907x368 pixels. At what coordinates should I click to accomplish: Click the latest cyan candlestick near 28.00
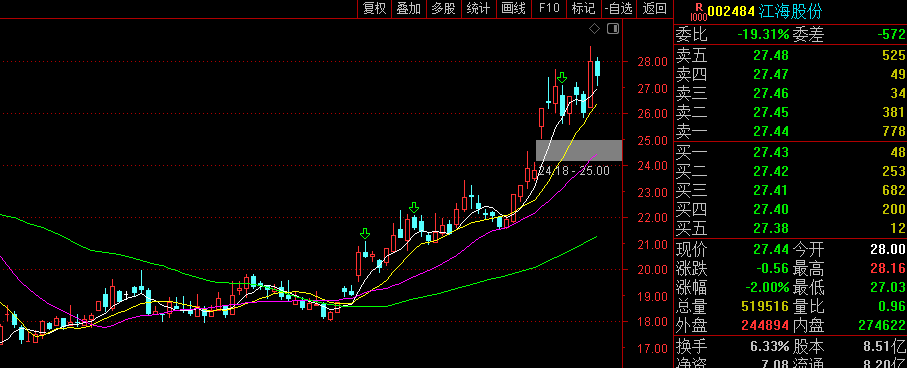click(x=598, y=68)
